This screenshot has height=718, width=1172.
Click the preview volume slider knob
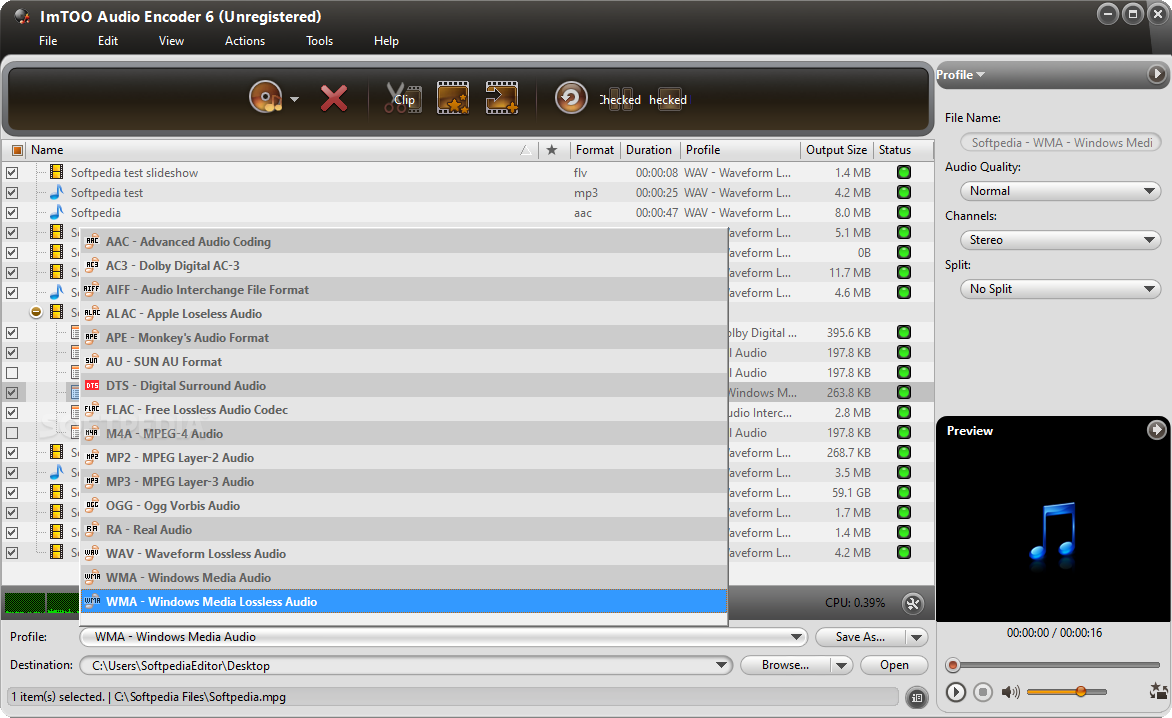[1081, 692]
